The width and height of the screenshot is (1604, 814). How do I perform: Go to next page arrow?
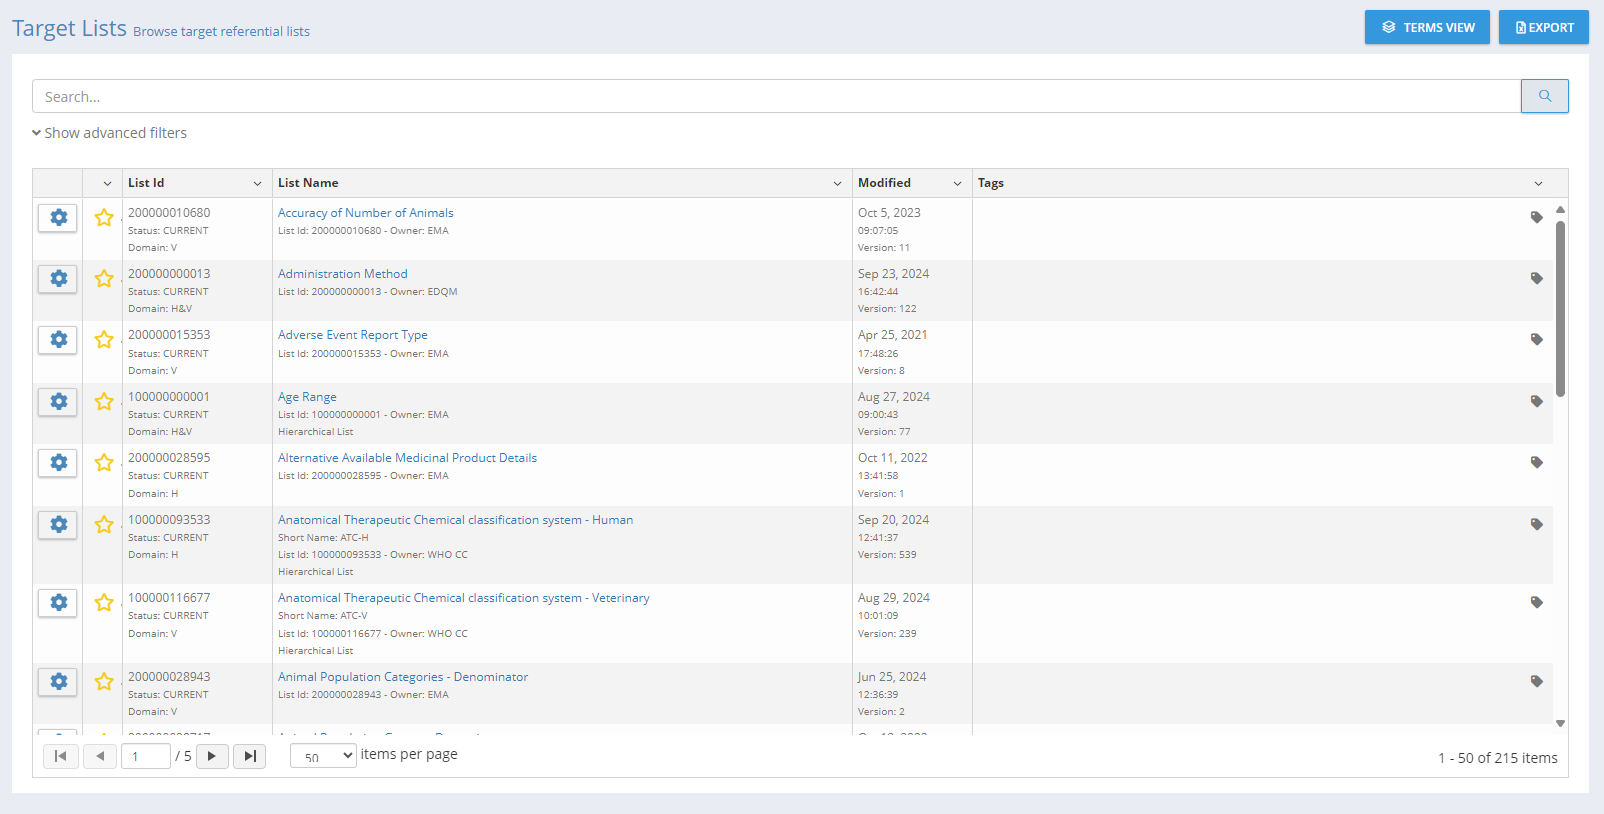point(212,756)
